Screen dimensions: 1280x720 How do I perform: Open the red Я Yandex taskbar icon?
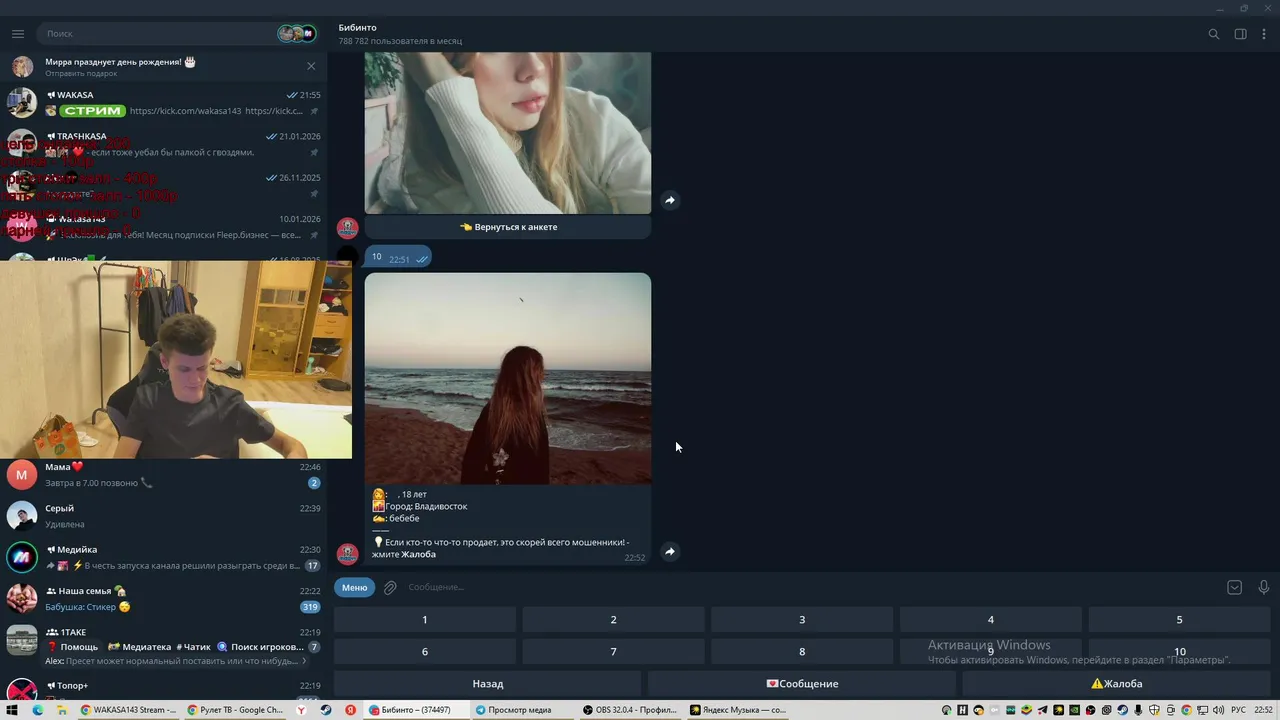coord(351,710)
